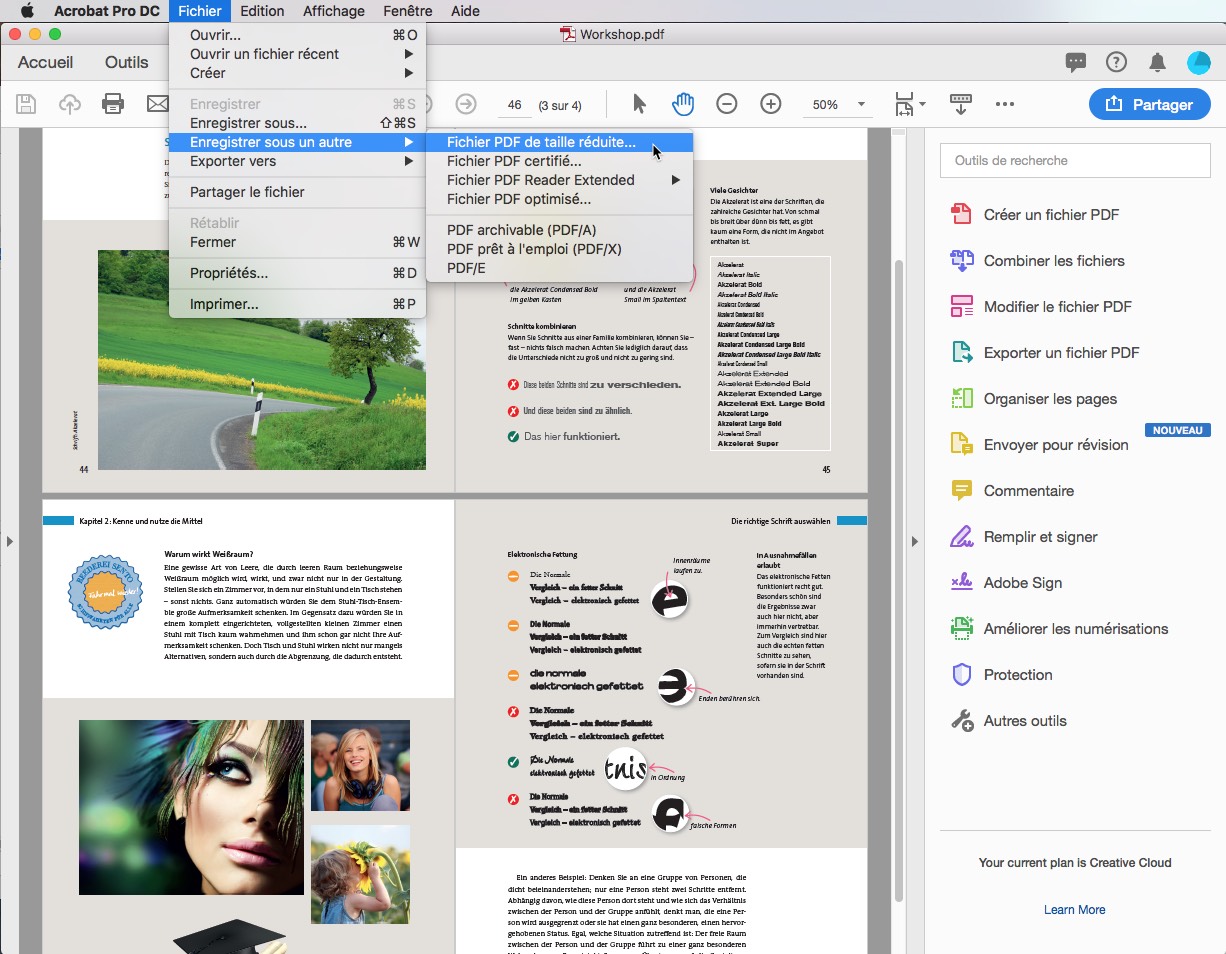The width and height of the screenshot is (1226, 954).
Task: Choose the PDF/E format
Action: 560,268
